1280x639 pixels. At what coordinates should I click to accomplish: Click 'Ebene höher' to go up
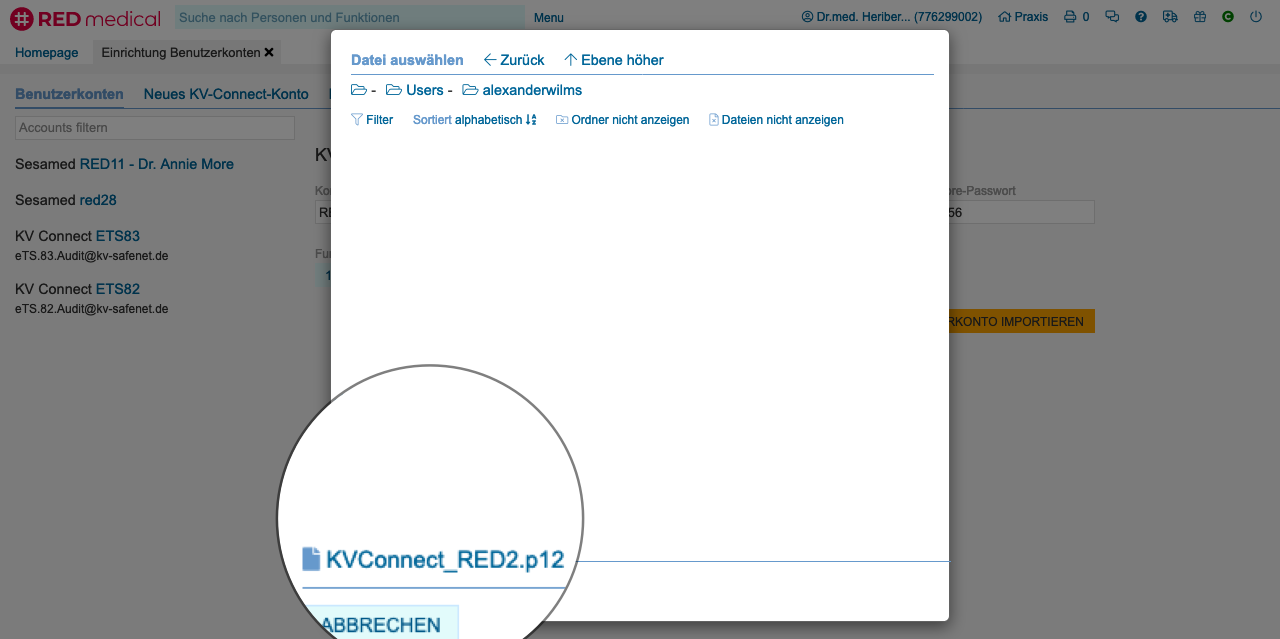[614, 60]
